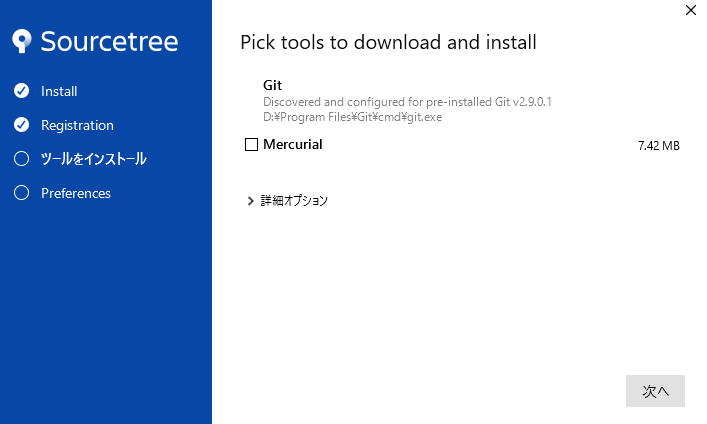Screen dimensions: 707x424
Task: Click the Mercurial label text
Action: pos(292,145)
